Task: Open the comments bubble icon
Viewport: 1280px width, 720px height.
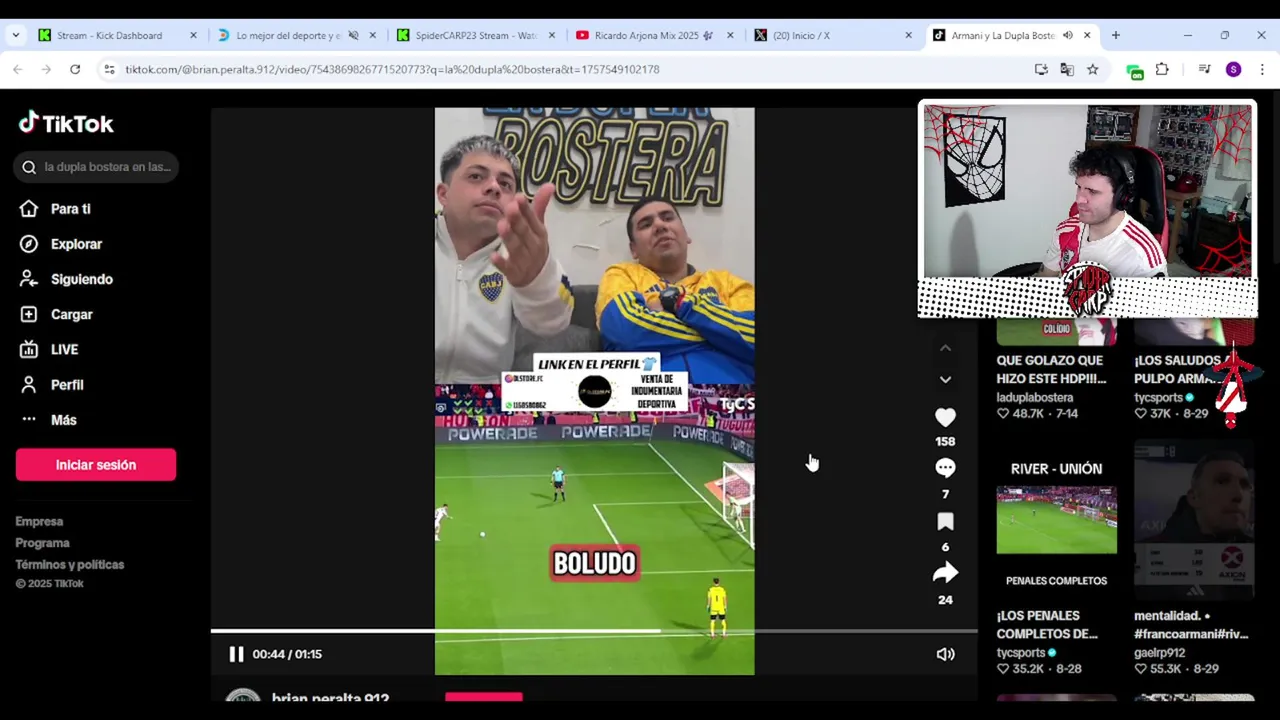Action: click(945, 468)
